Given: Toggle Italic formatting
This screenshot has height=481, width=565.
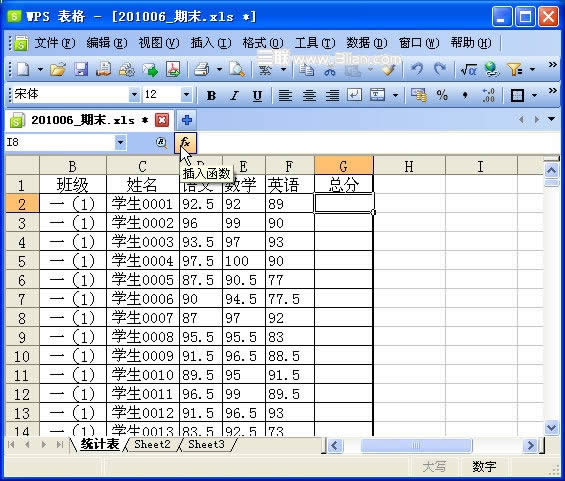Looking at the screenshot, I should click(235, 96).
